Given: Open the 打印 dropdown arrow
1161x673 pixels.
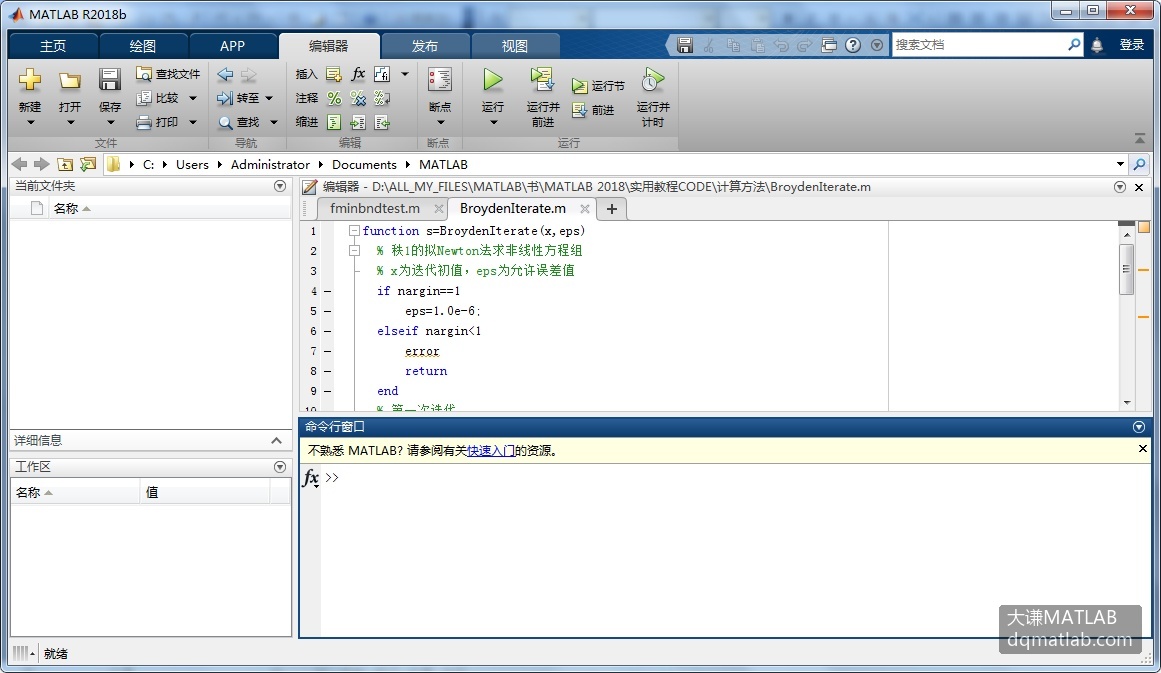Looking at the screenshot, I should click(193, 122).
